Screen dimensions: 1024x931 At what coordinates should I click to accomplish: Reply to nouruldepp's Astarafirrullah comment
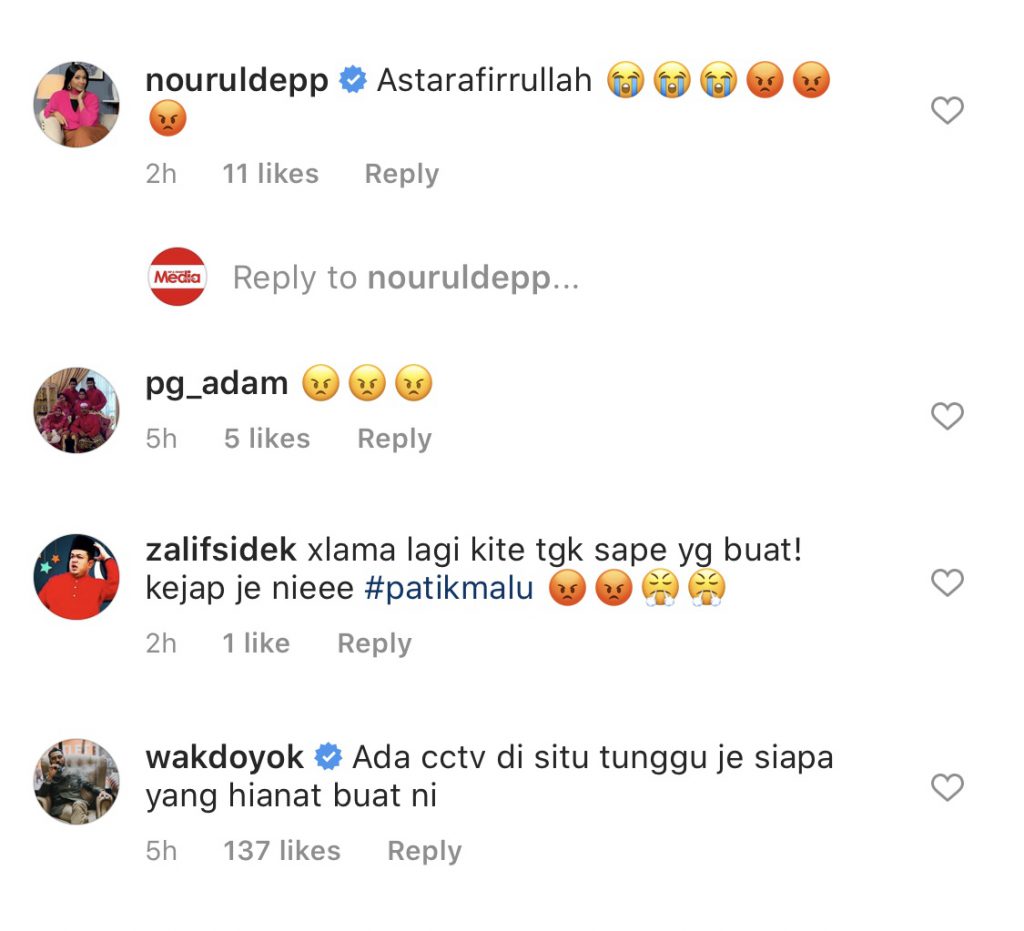(x=402, y=174)
